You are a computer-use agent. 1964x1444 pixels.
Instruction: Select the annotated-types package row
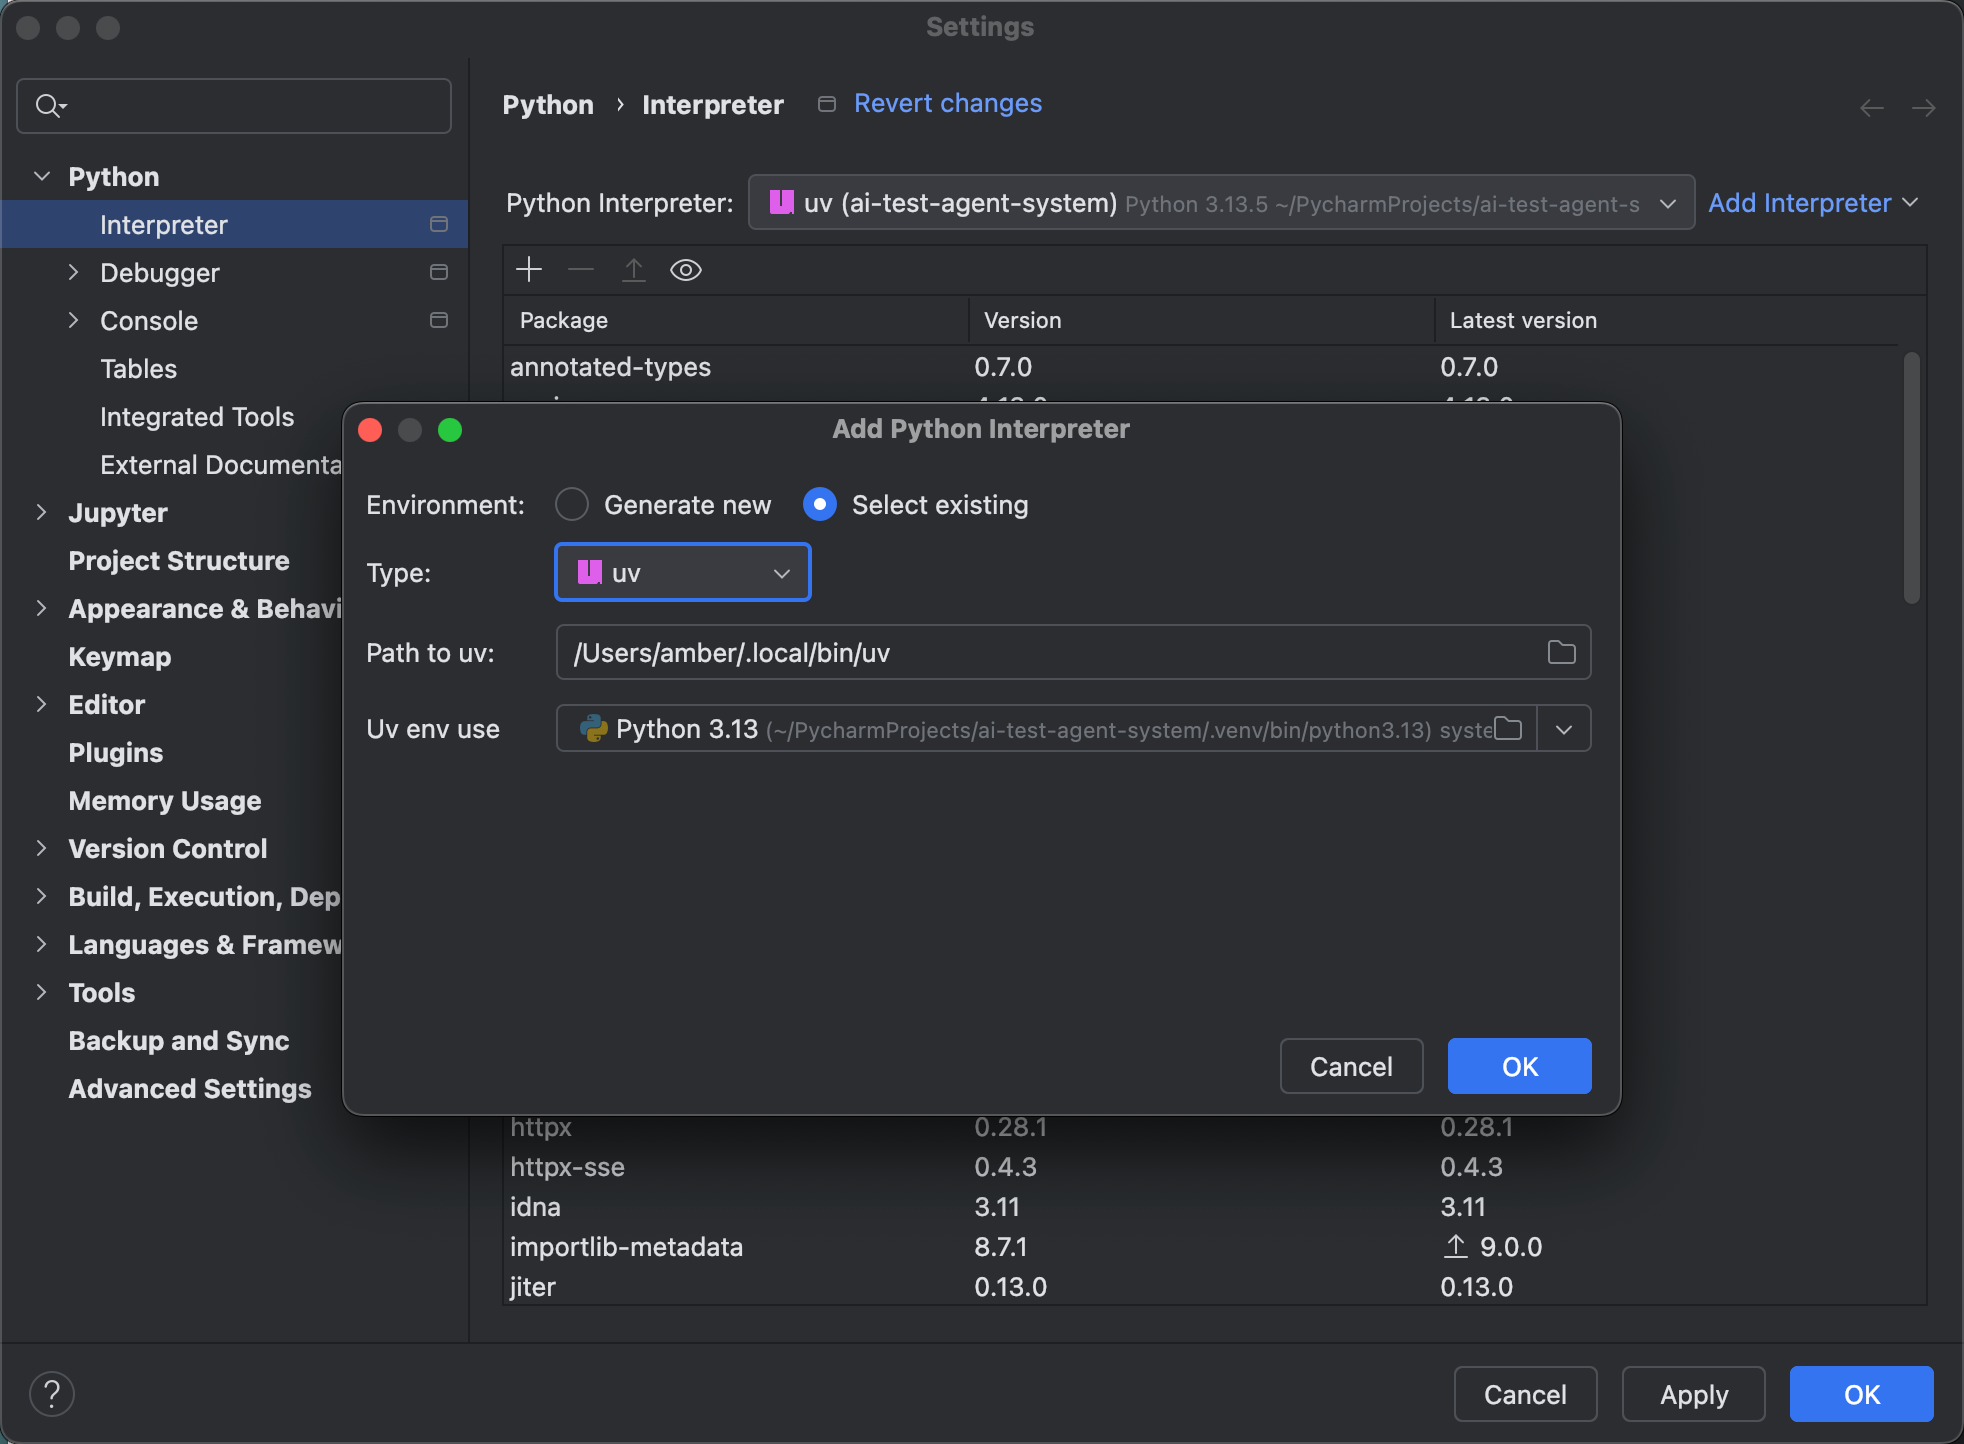click(x=1200, y=367)
